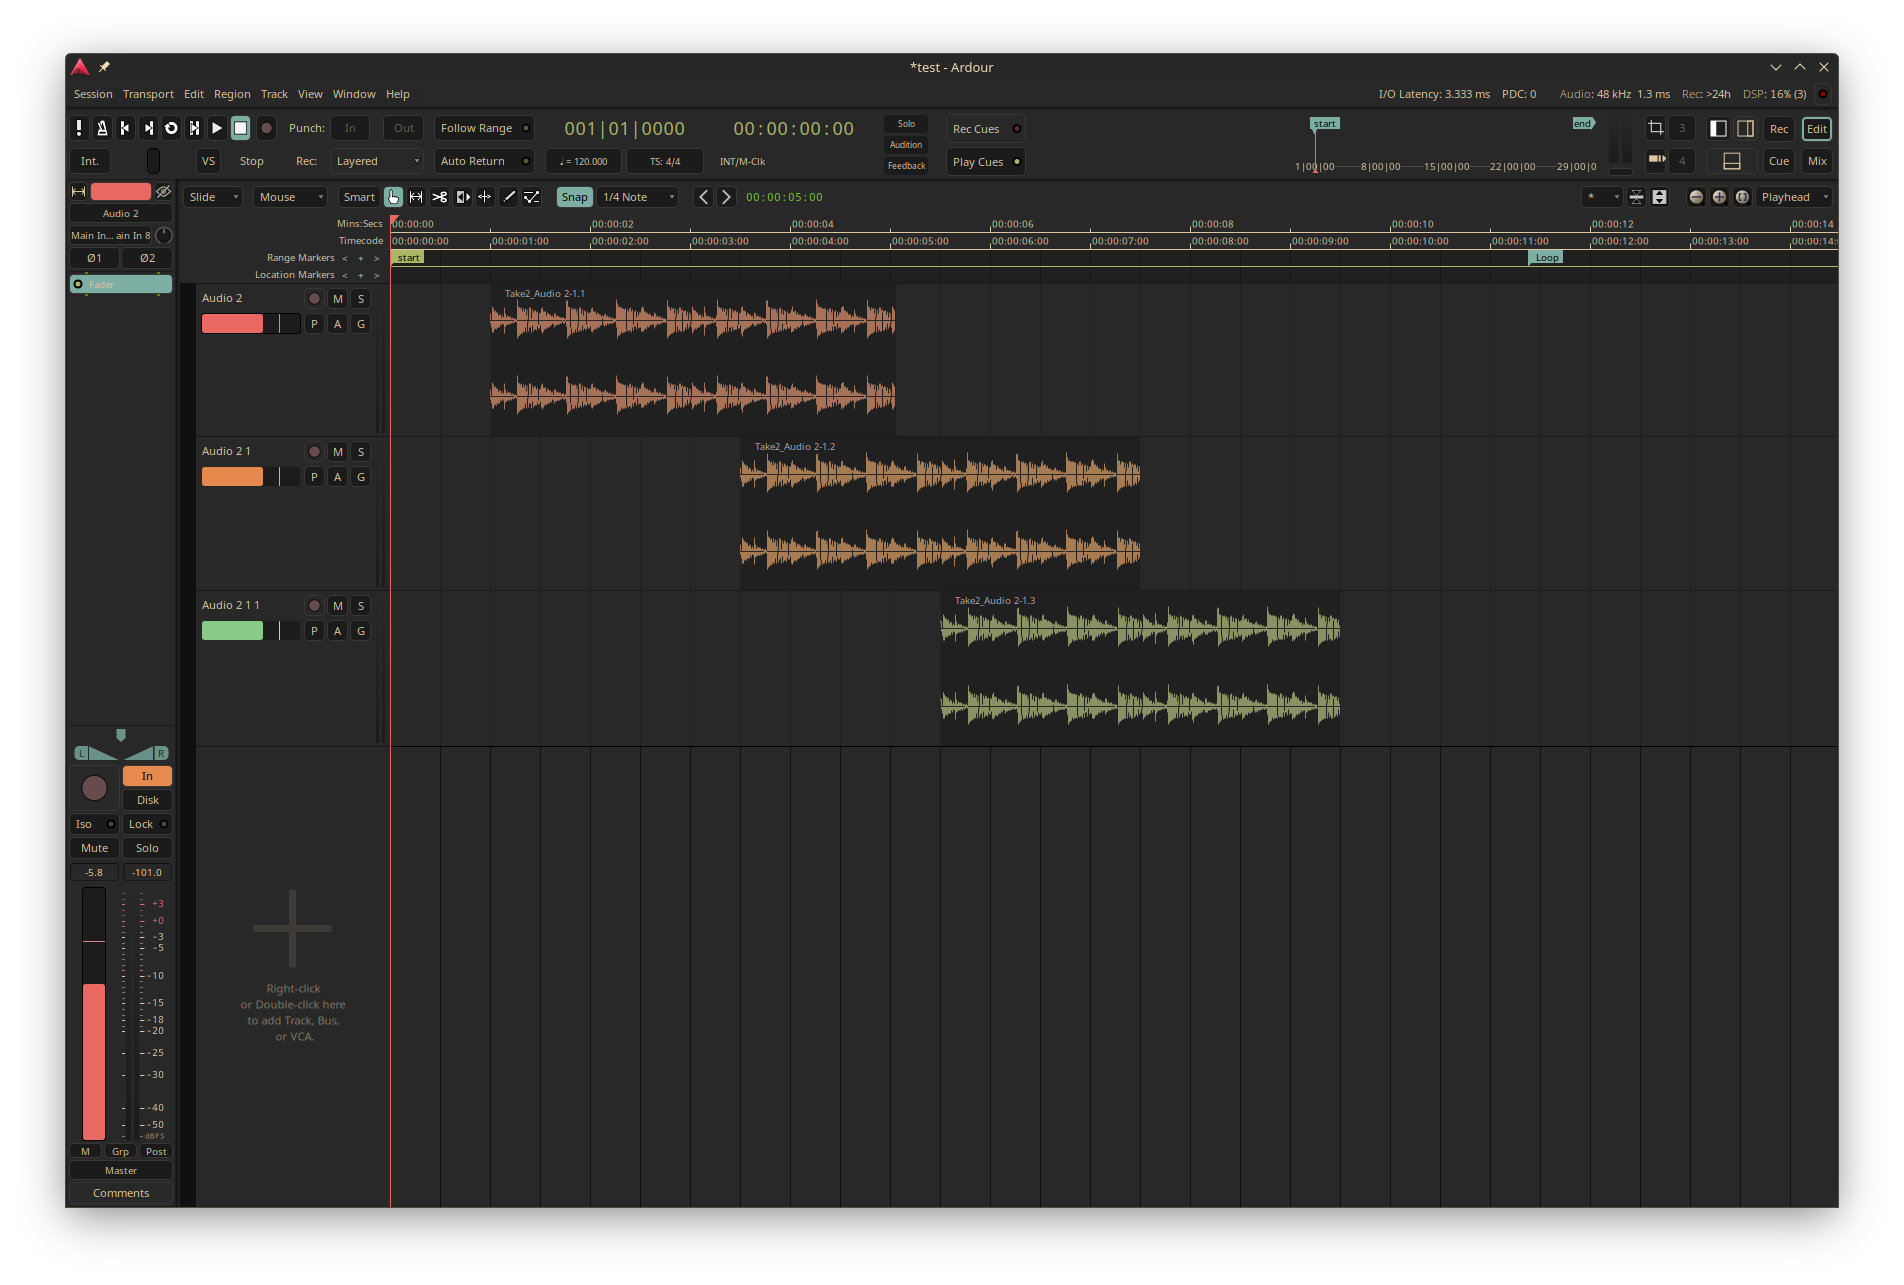
Task: Select the Draw pencil tool
Action: (509, 197)
